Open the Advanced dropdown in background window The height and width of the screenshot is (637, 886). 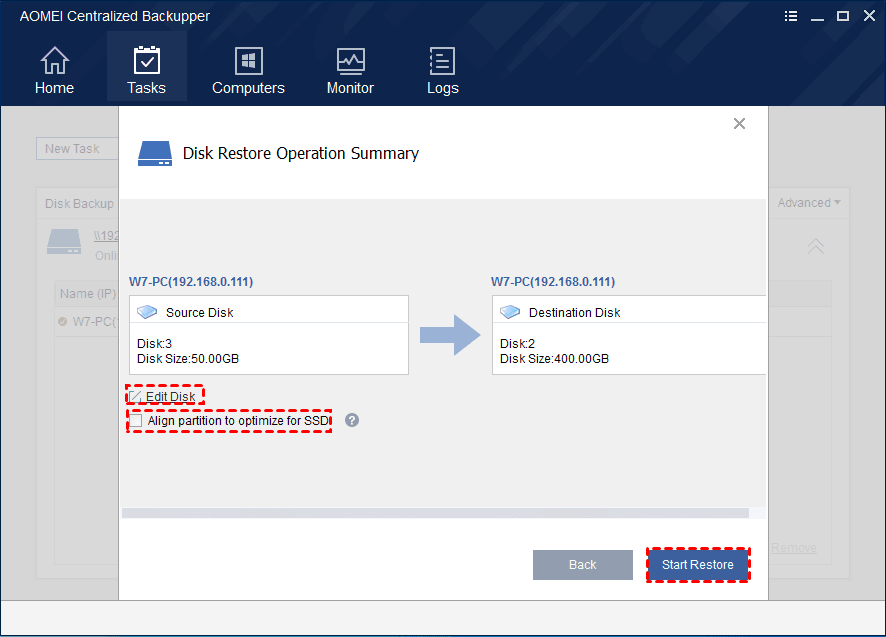click(809, 202)
